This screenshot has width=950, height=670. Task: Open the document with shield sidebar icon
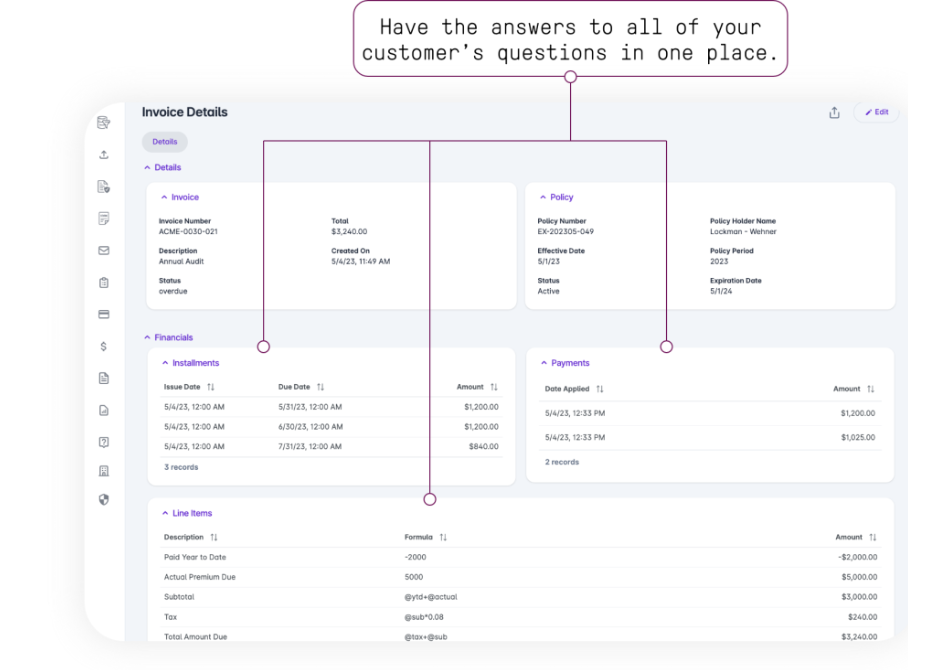pyautogui.click(x=104, y=187)
